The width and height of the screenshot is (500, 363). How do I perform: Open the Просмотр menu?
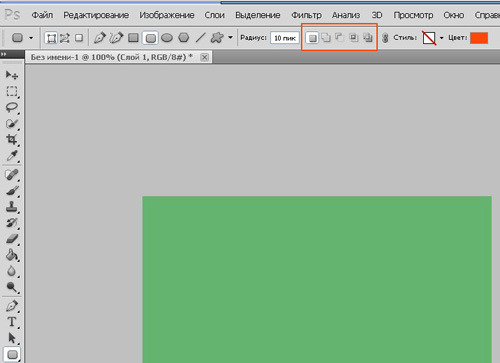[413, 15]
